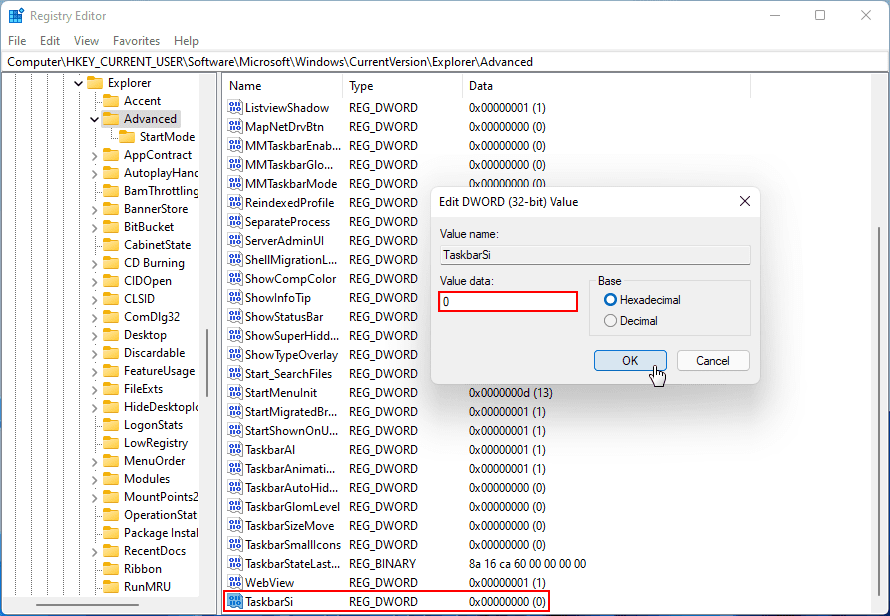Expand the FeatureUsage key
The height and width of the screenshot is (616, 890).
click(94, 371)
